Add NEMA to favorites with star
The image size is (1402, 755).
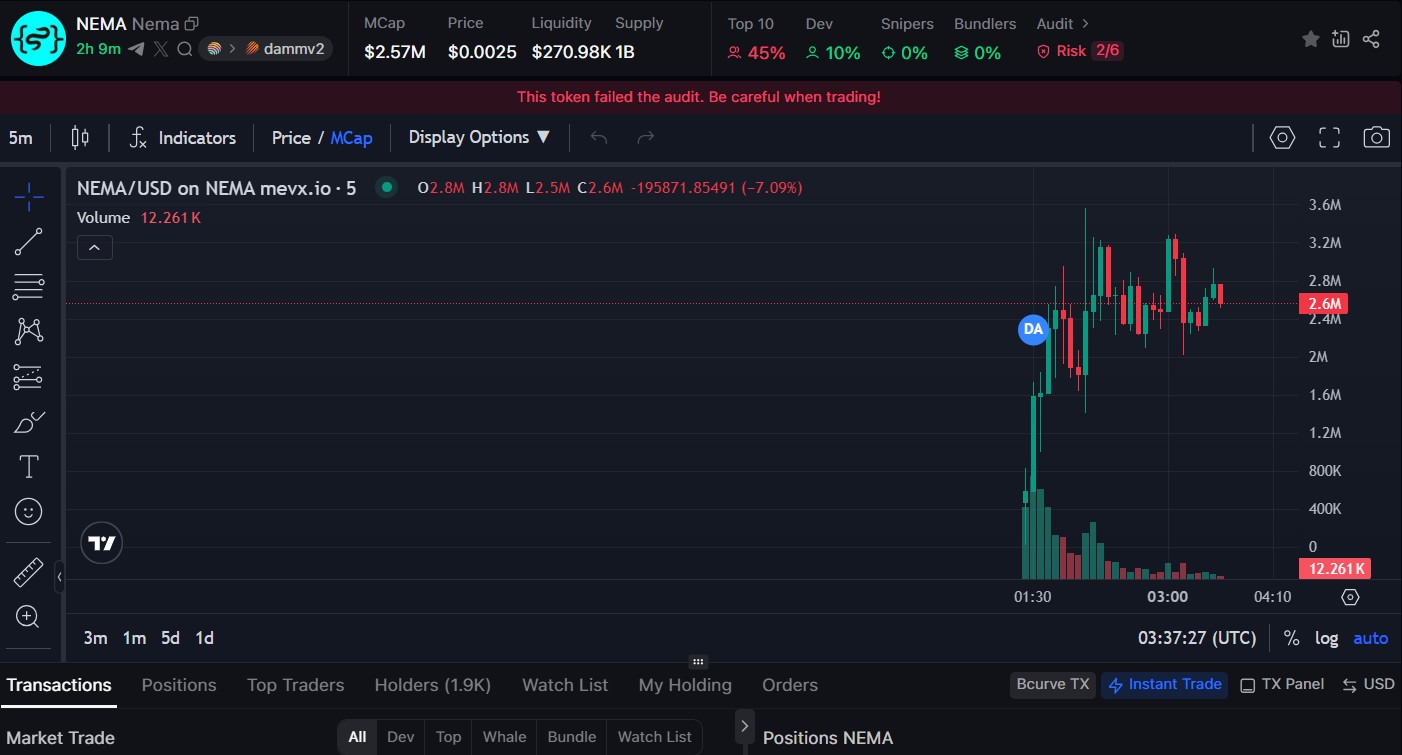coord(1310,39)
